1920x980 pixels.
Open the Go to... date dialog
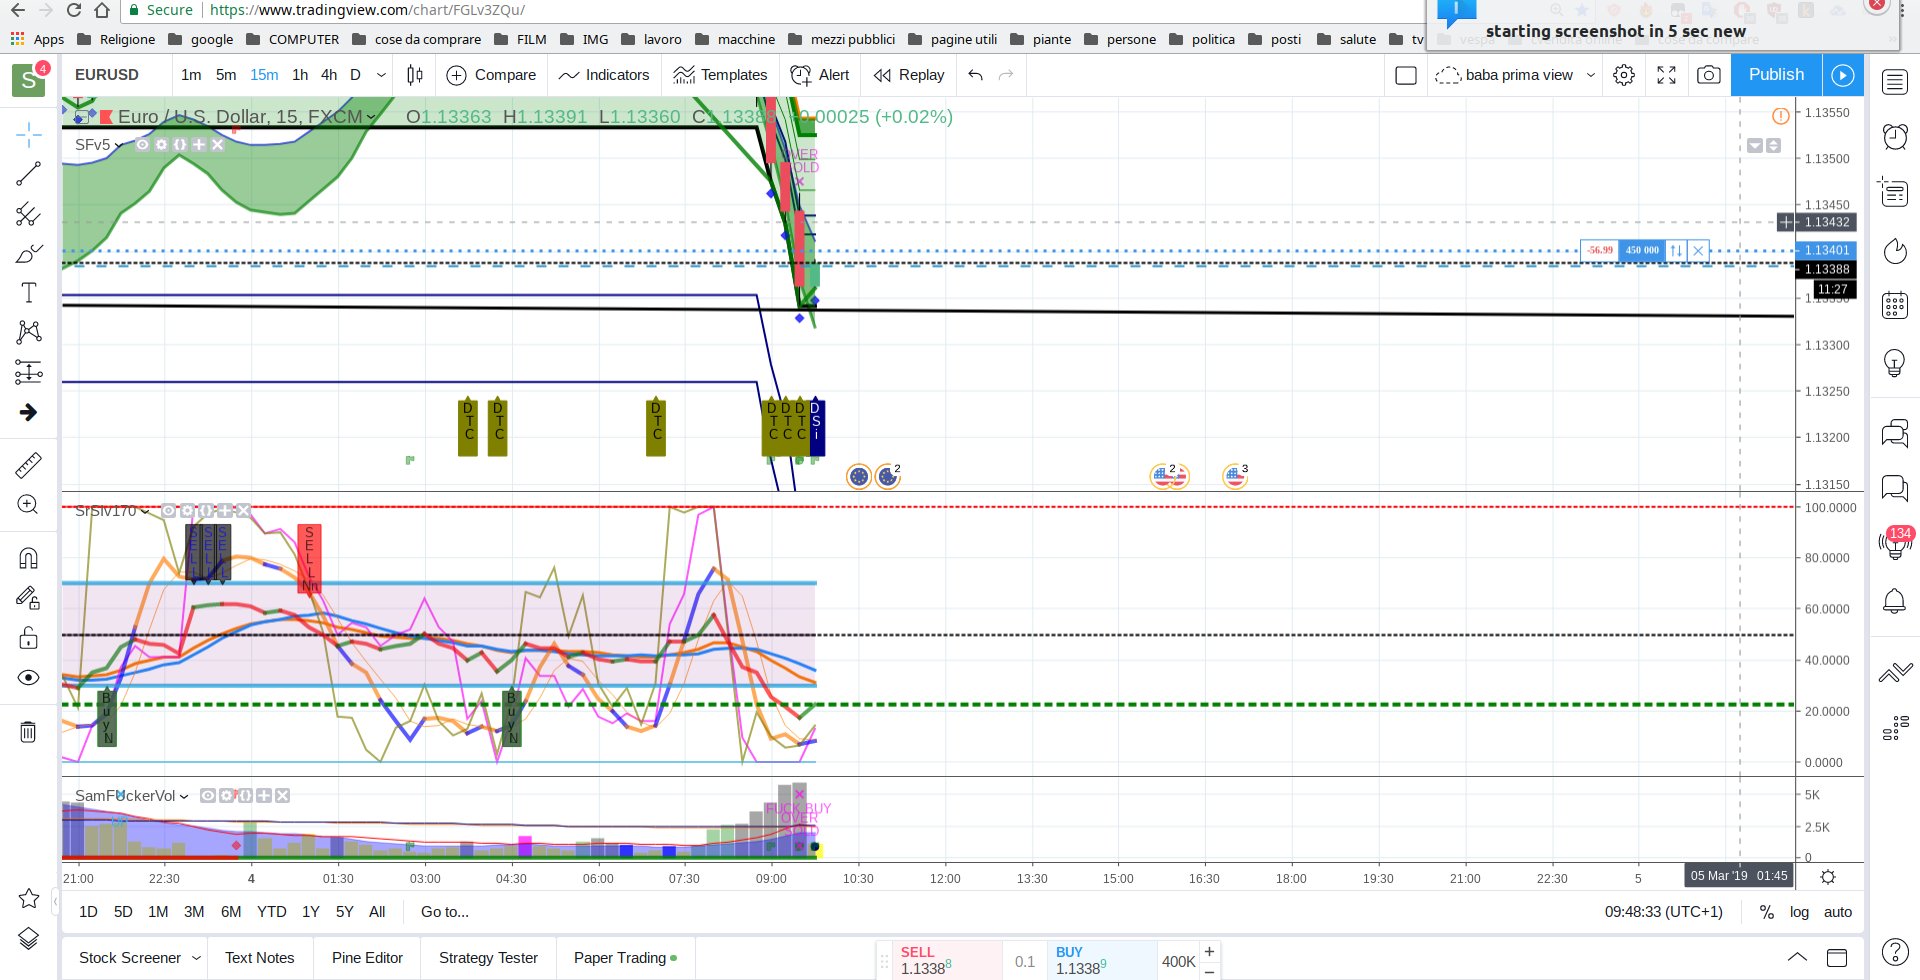coord(445,912)
